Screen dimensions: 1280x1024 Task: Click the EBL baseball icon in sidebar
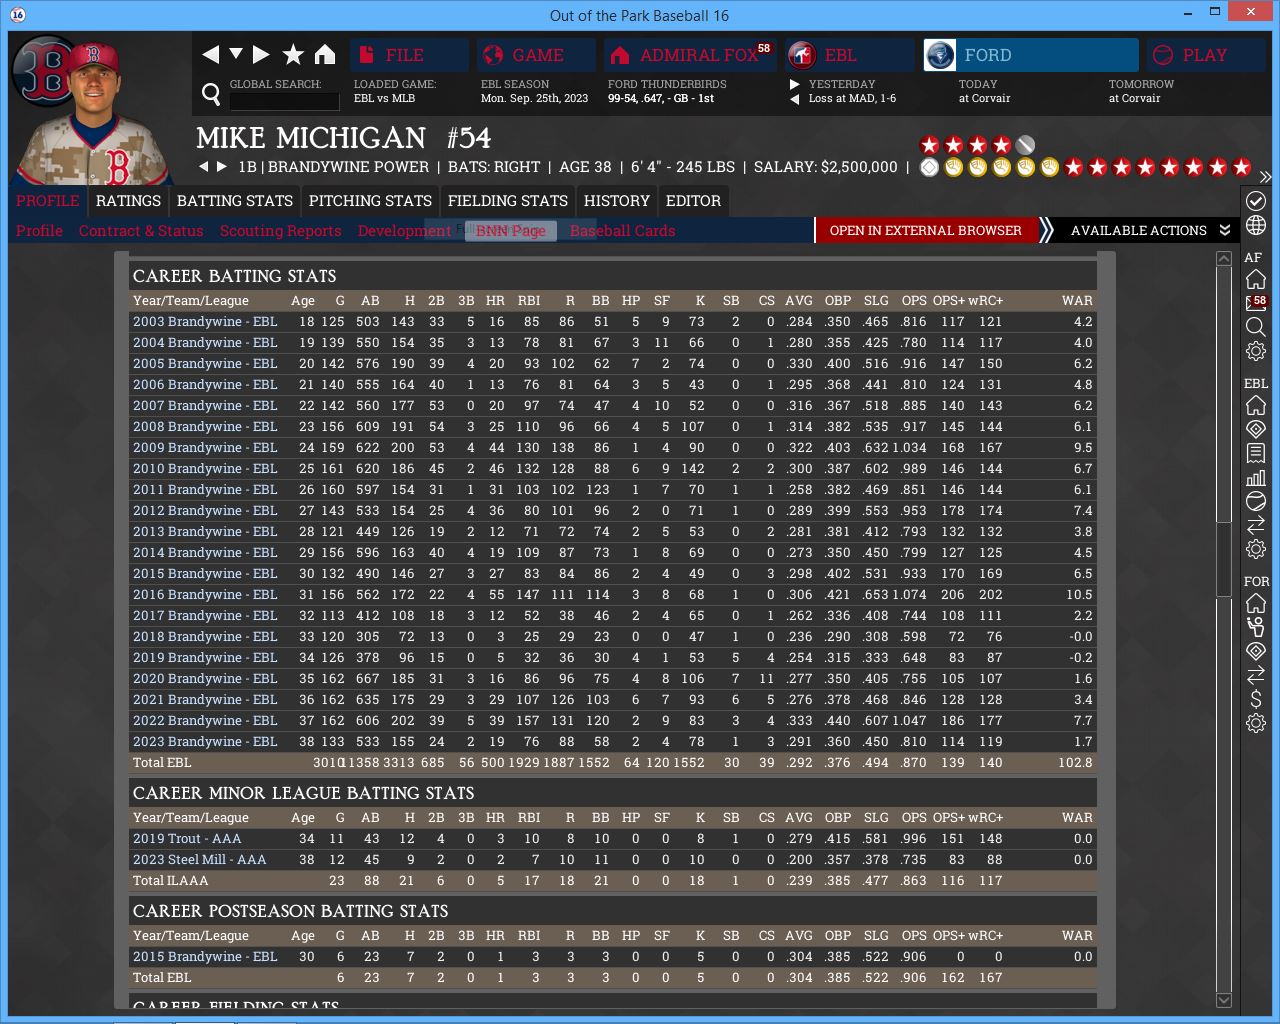click(1256, 501)
